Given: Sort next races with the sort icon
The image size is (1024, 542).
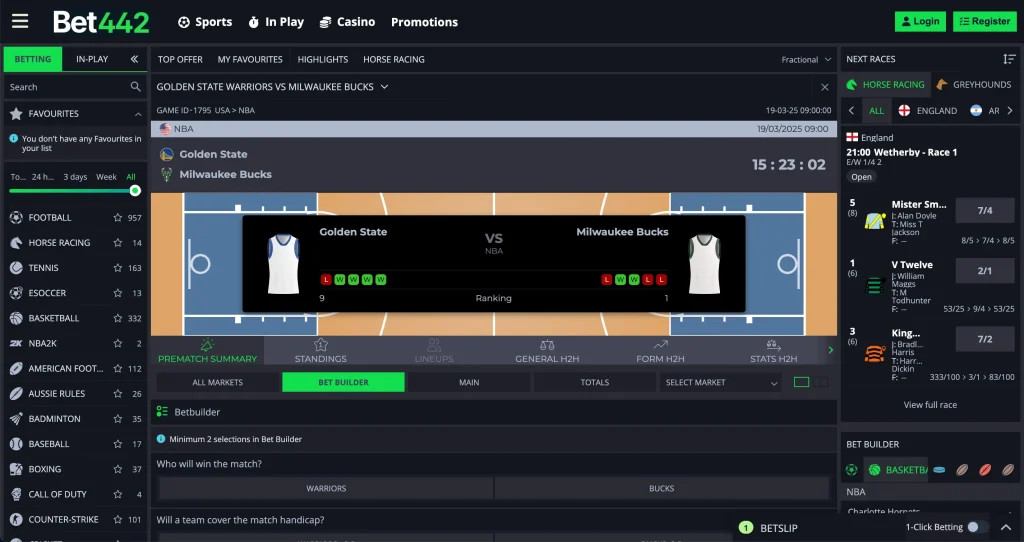Looking at the screenshot, I should coord(1009,59).
